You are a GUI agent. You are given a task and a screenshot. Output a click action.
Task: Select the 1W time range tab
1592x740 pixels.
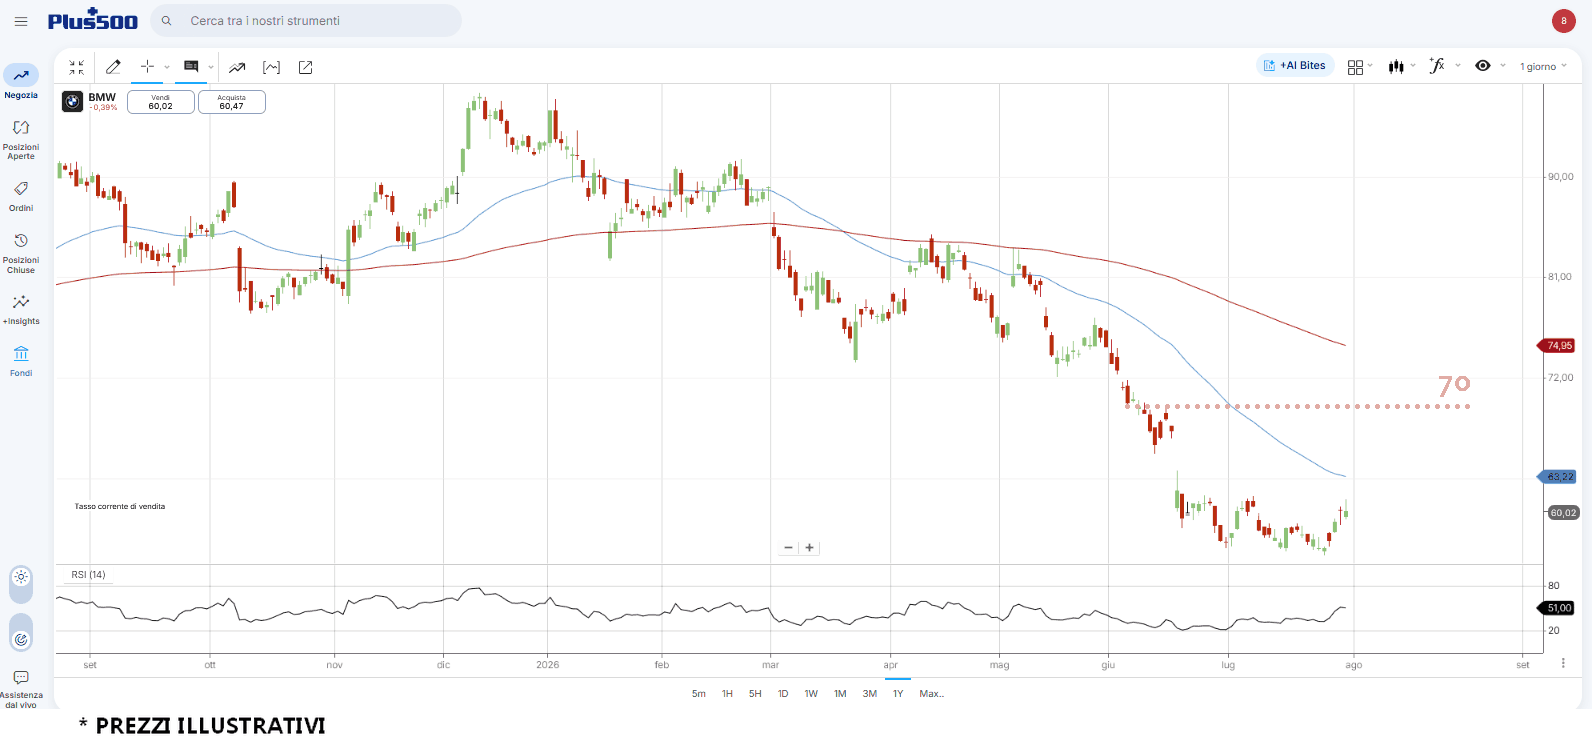pos(811,693)
